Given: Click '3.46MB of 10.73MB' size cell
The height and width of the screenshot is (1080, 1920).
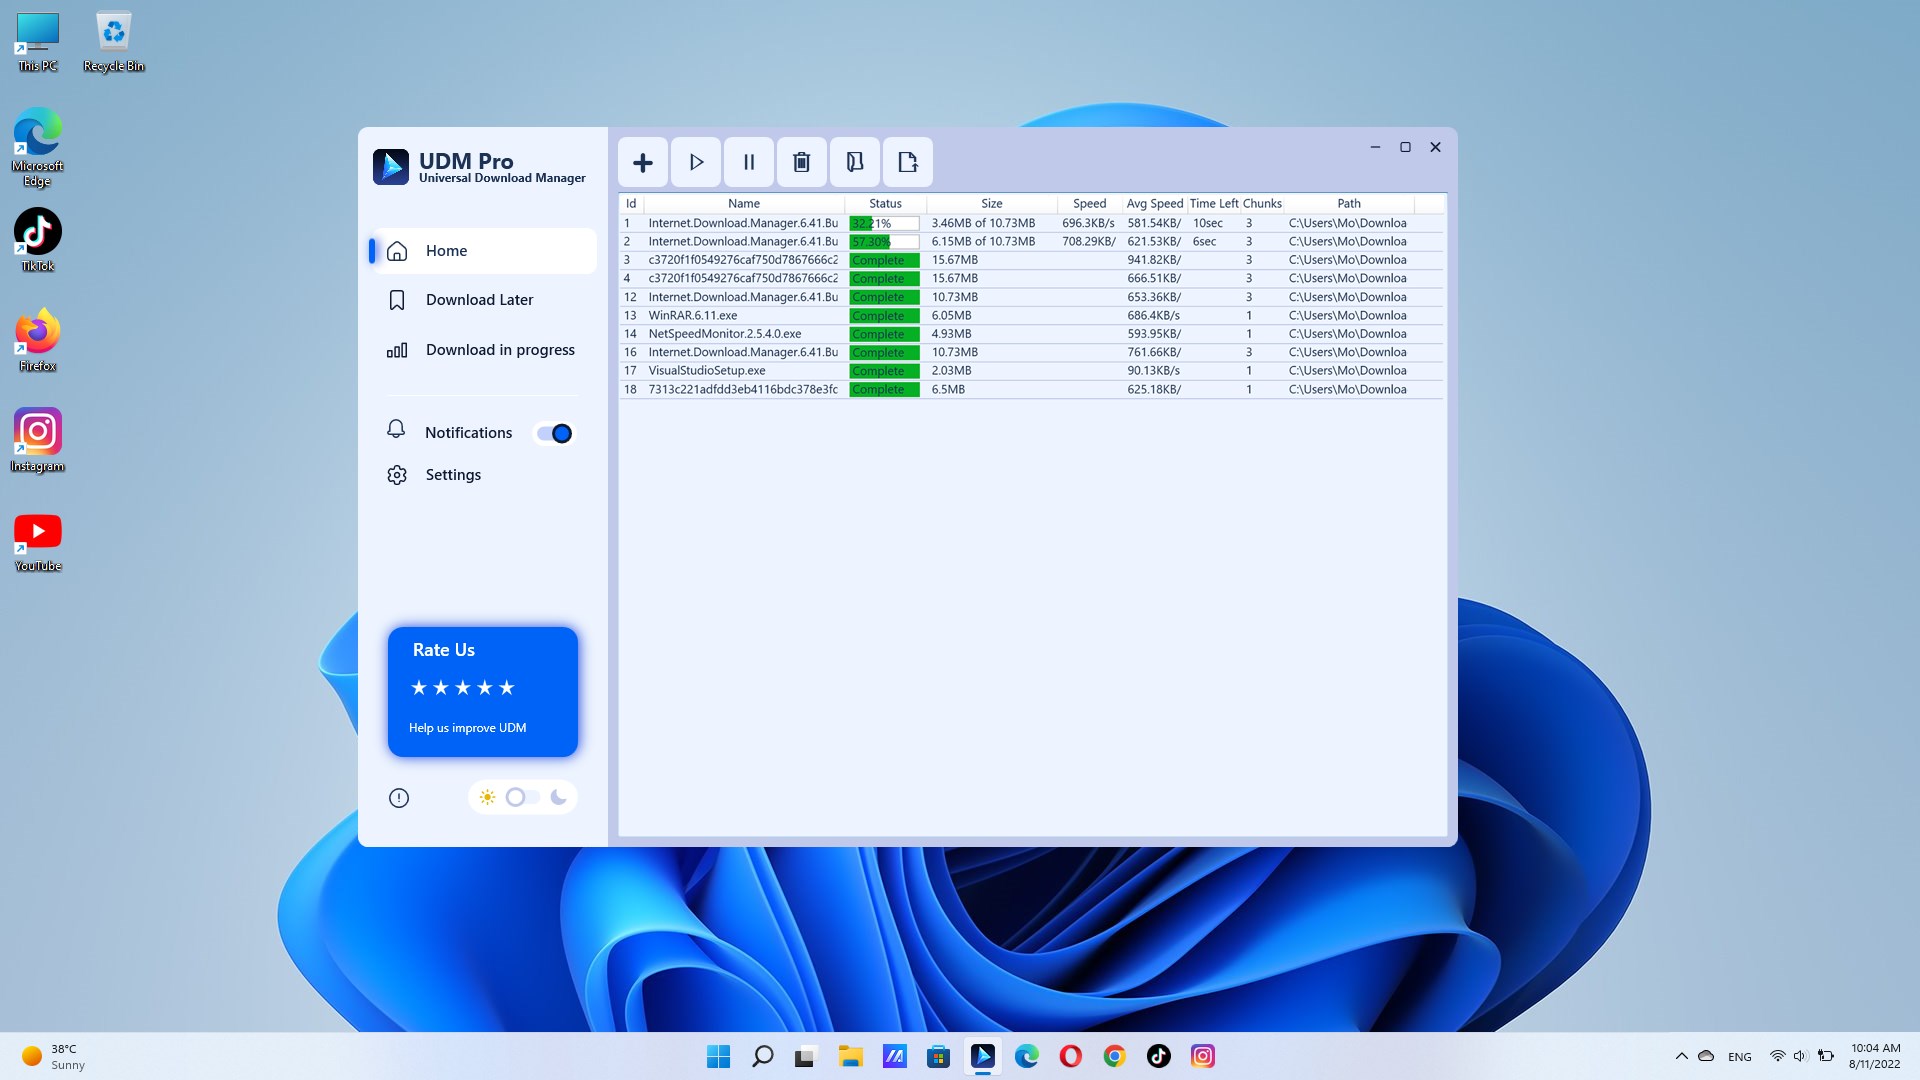Looking at the screenshot, I should coord(984,223).
